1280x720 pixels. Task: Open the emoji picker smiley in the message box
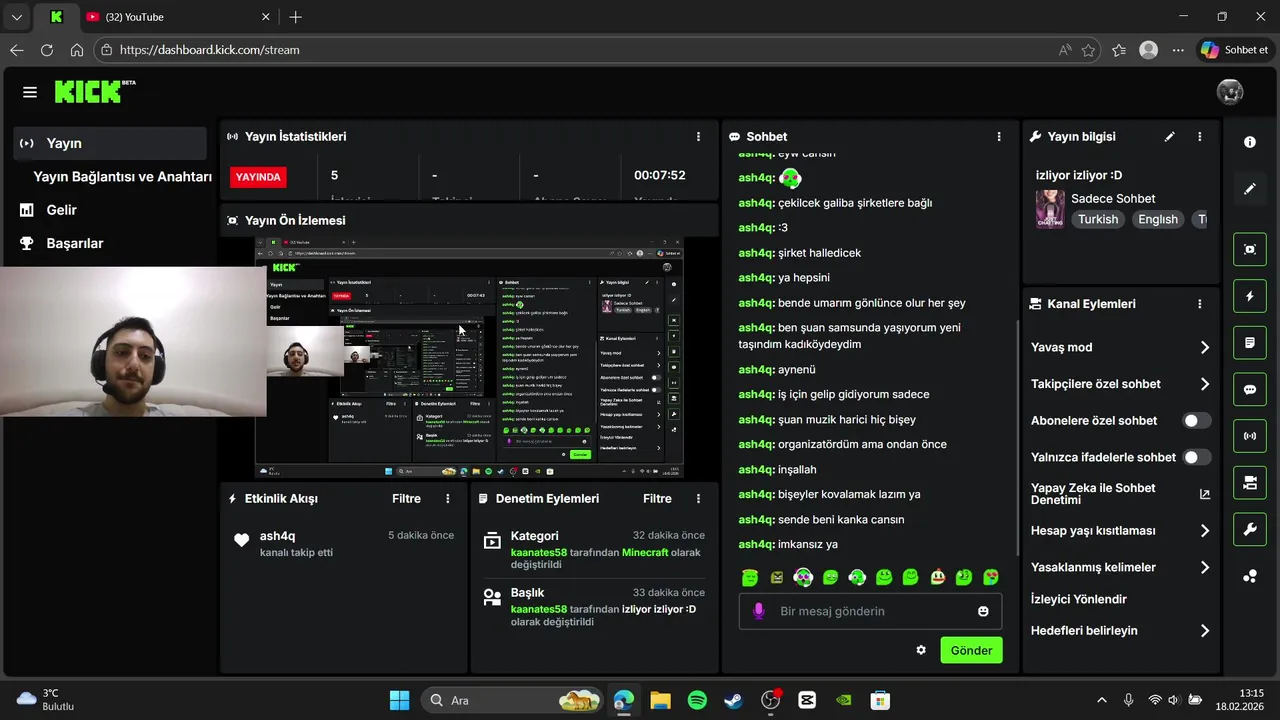(983, 611)
